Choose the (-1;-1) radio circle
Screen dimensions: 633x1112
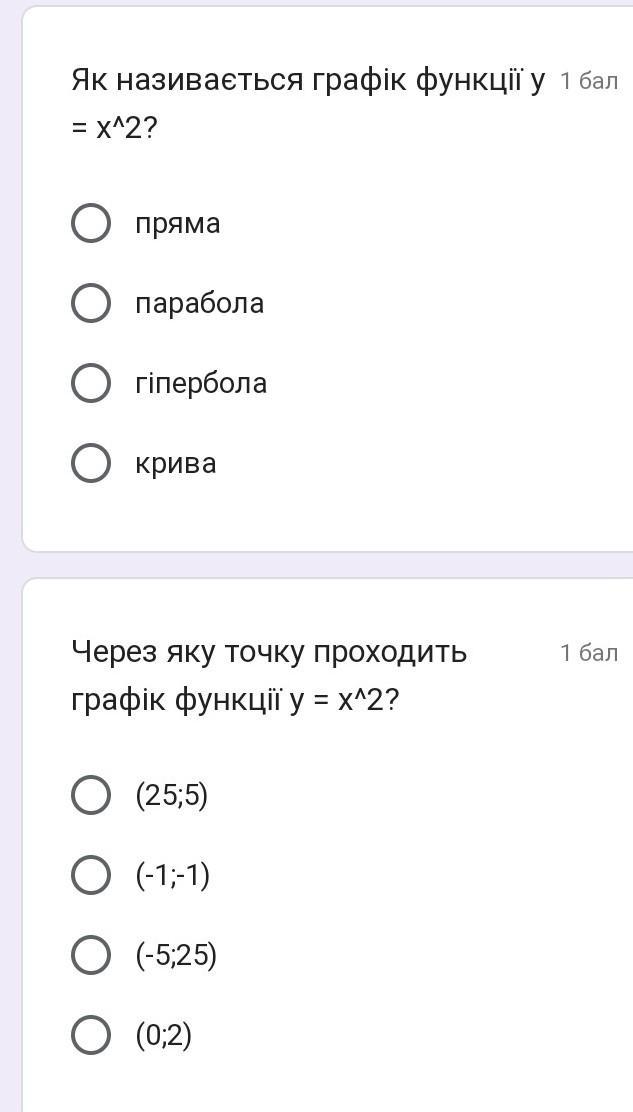click(91, 875)
